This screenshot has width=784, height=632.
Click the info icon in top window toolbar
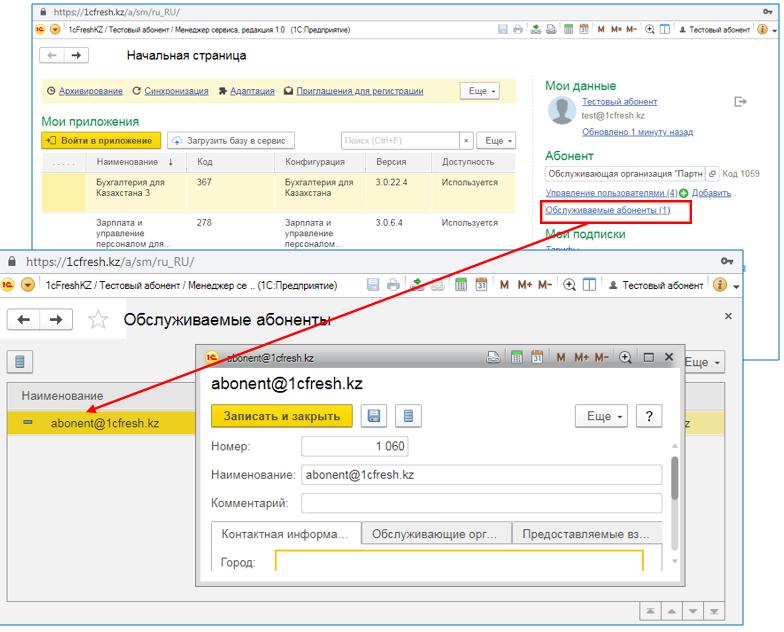(x=762, y=30)
